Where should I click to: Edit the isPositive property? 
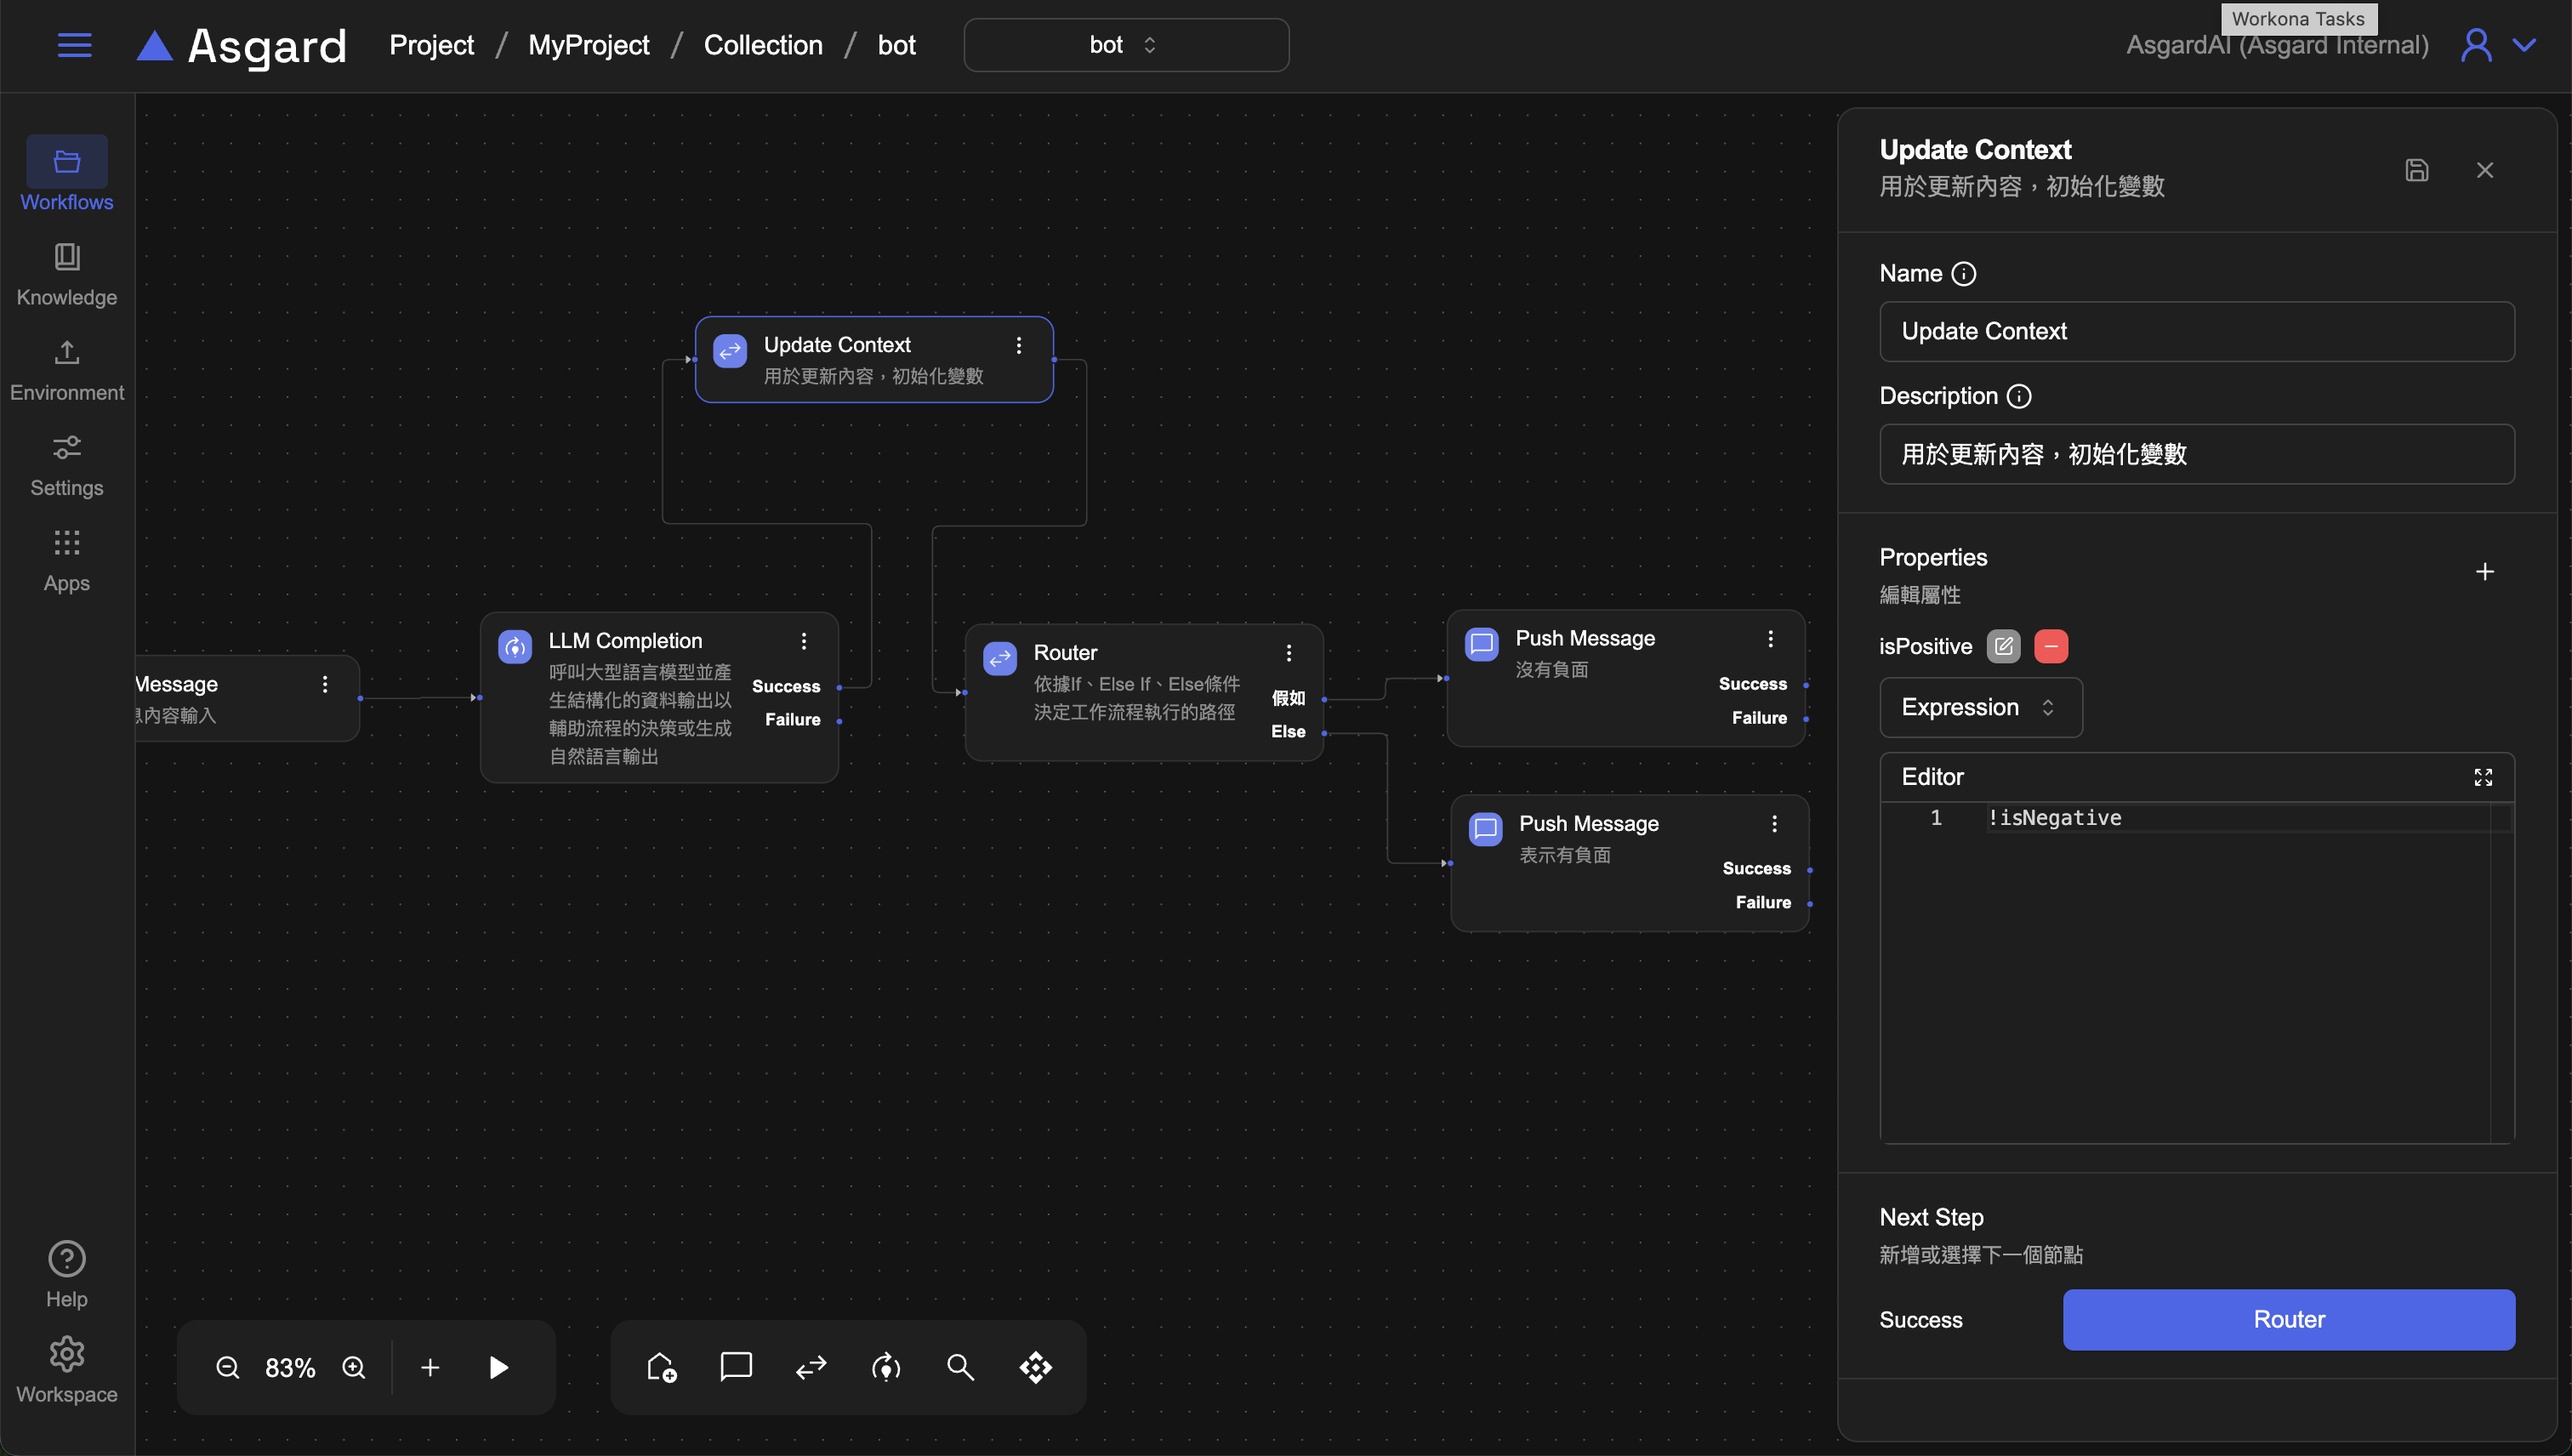point(2003,646)
